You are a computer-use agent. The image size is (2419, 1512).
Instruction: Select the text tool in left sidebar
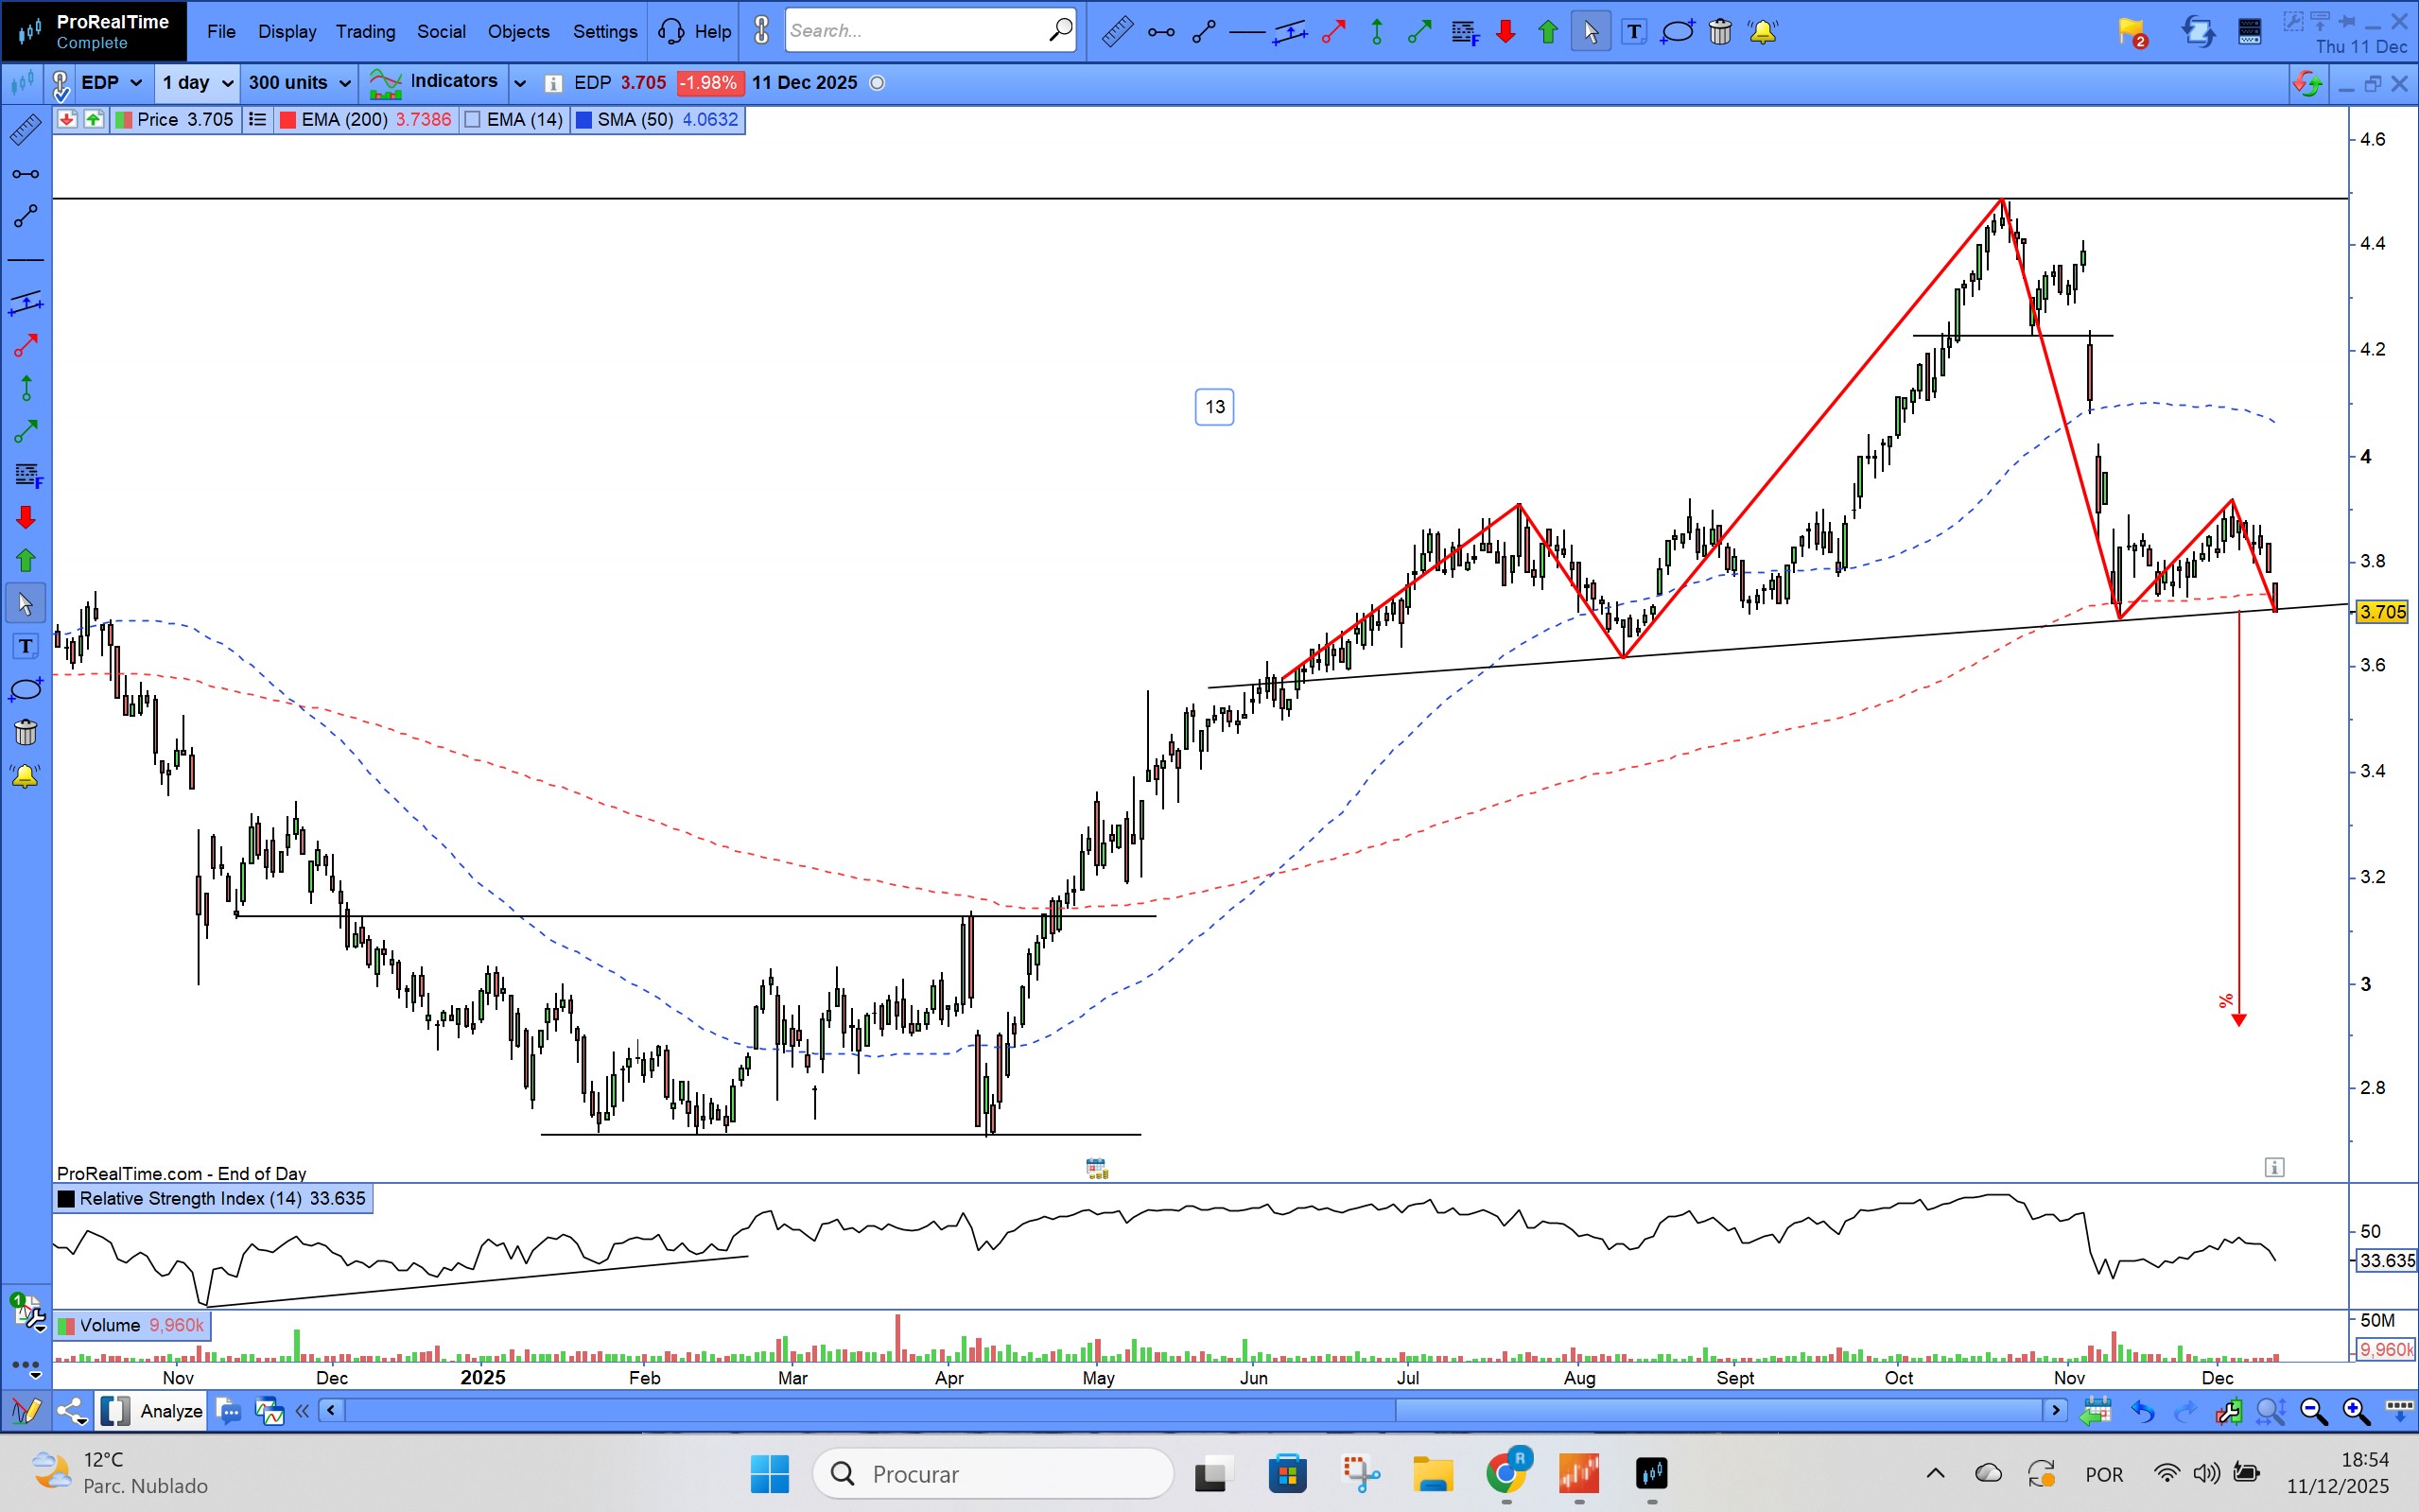[x=26, y=647]
